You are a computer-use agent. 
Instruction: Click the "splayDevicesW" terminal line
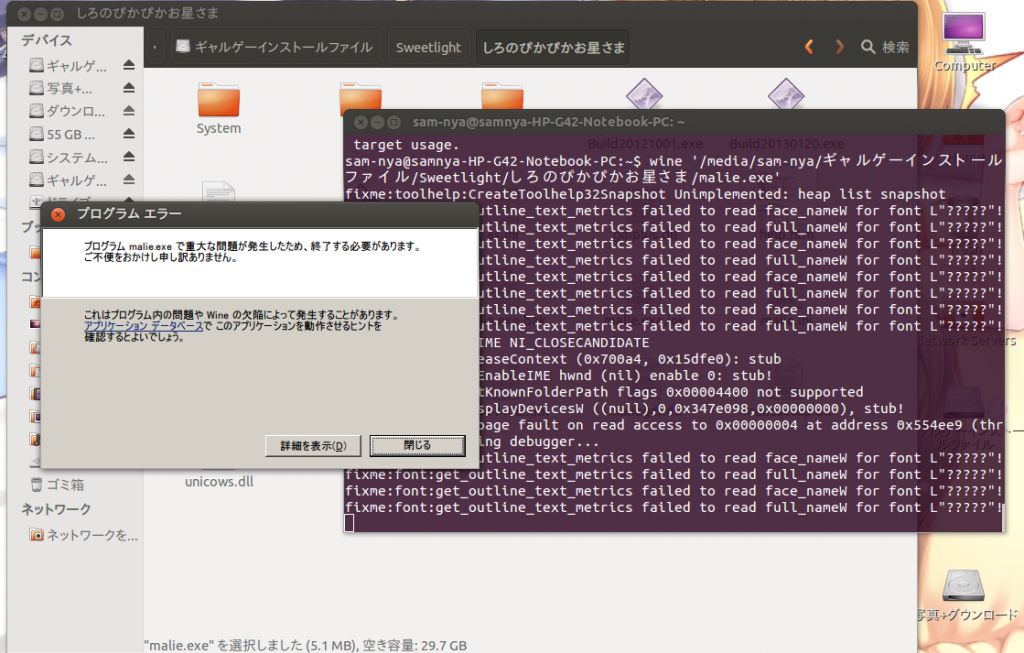691,408
